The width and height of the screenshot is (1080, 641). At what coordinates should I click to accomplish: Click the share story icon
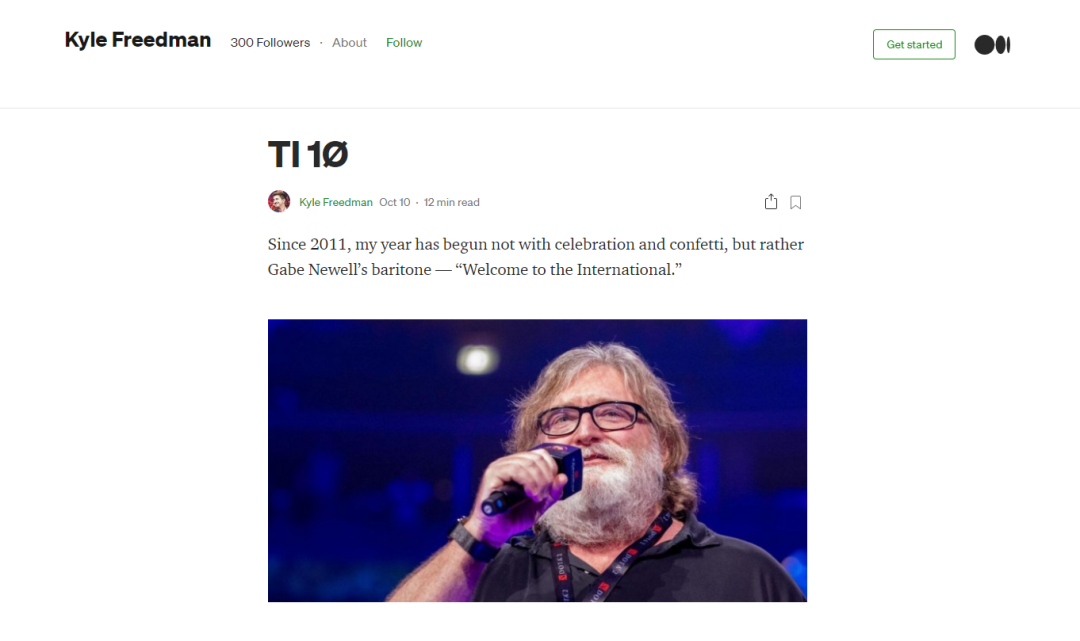point(771,202)
